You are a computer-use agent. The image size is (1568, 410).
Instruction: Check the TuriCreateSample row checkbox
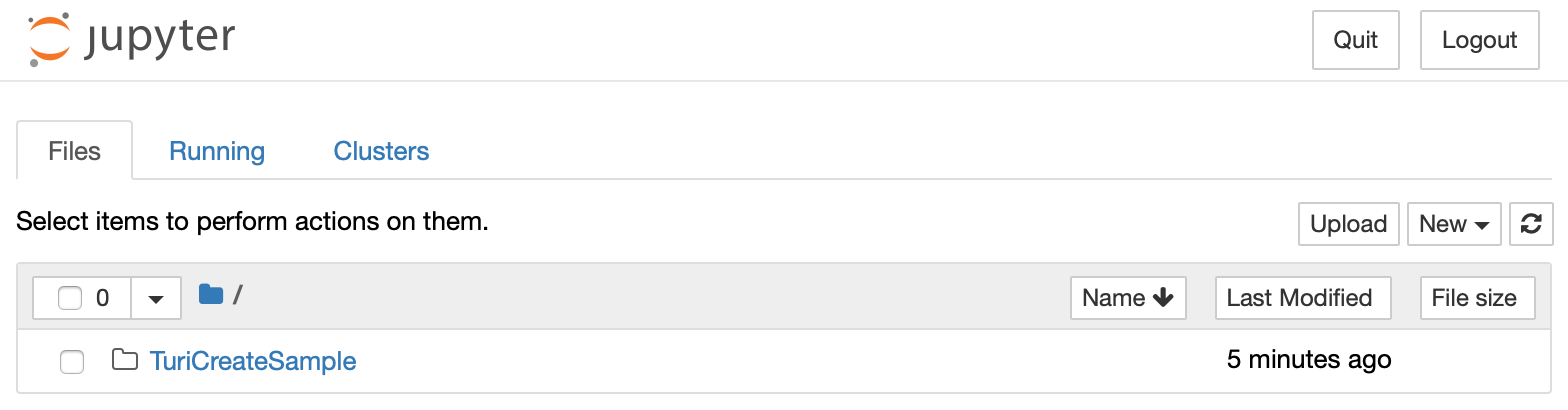click(x=72, y=361)
